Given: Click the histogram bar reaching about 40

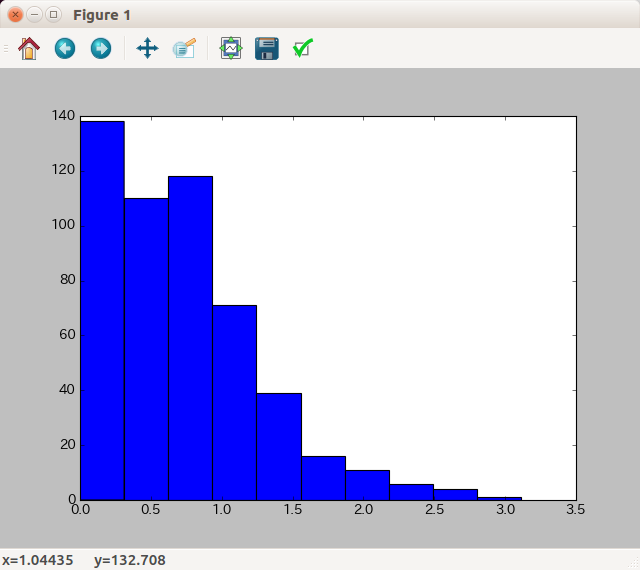Looking at the screenshot, I should [x=279, y=445].
